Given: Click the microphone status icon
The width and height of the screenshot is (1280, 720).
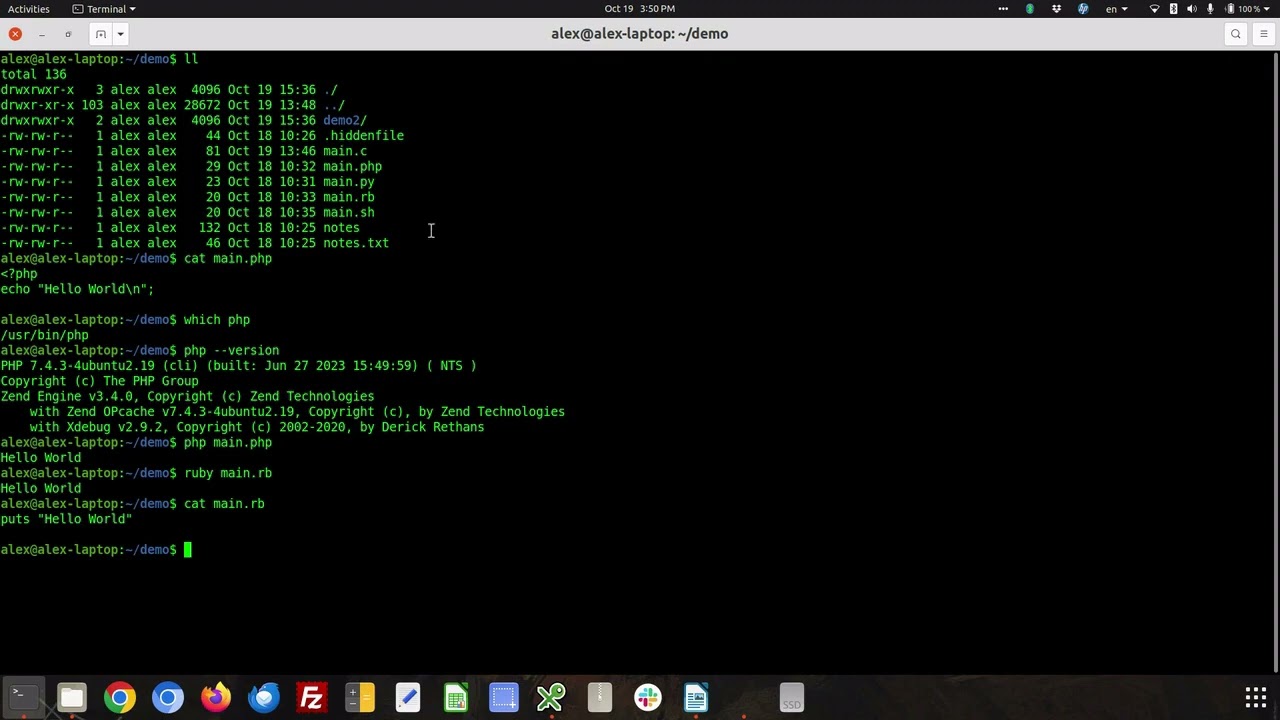Looking at the screenshot, I should click(x=1210, y=9).
